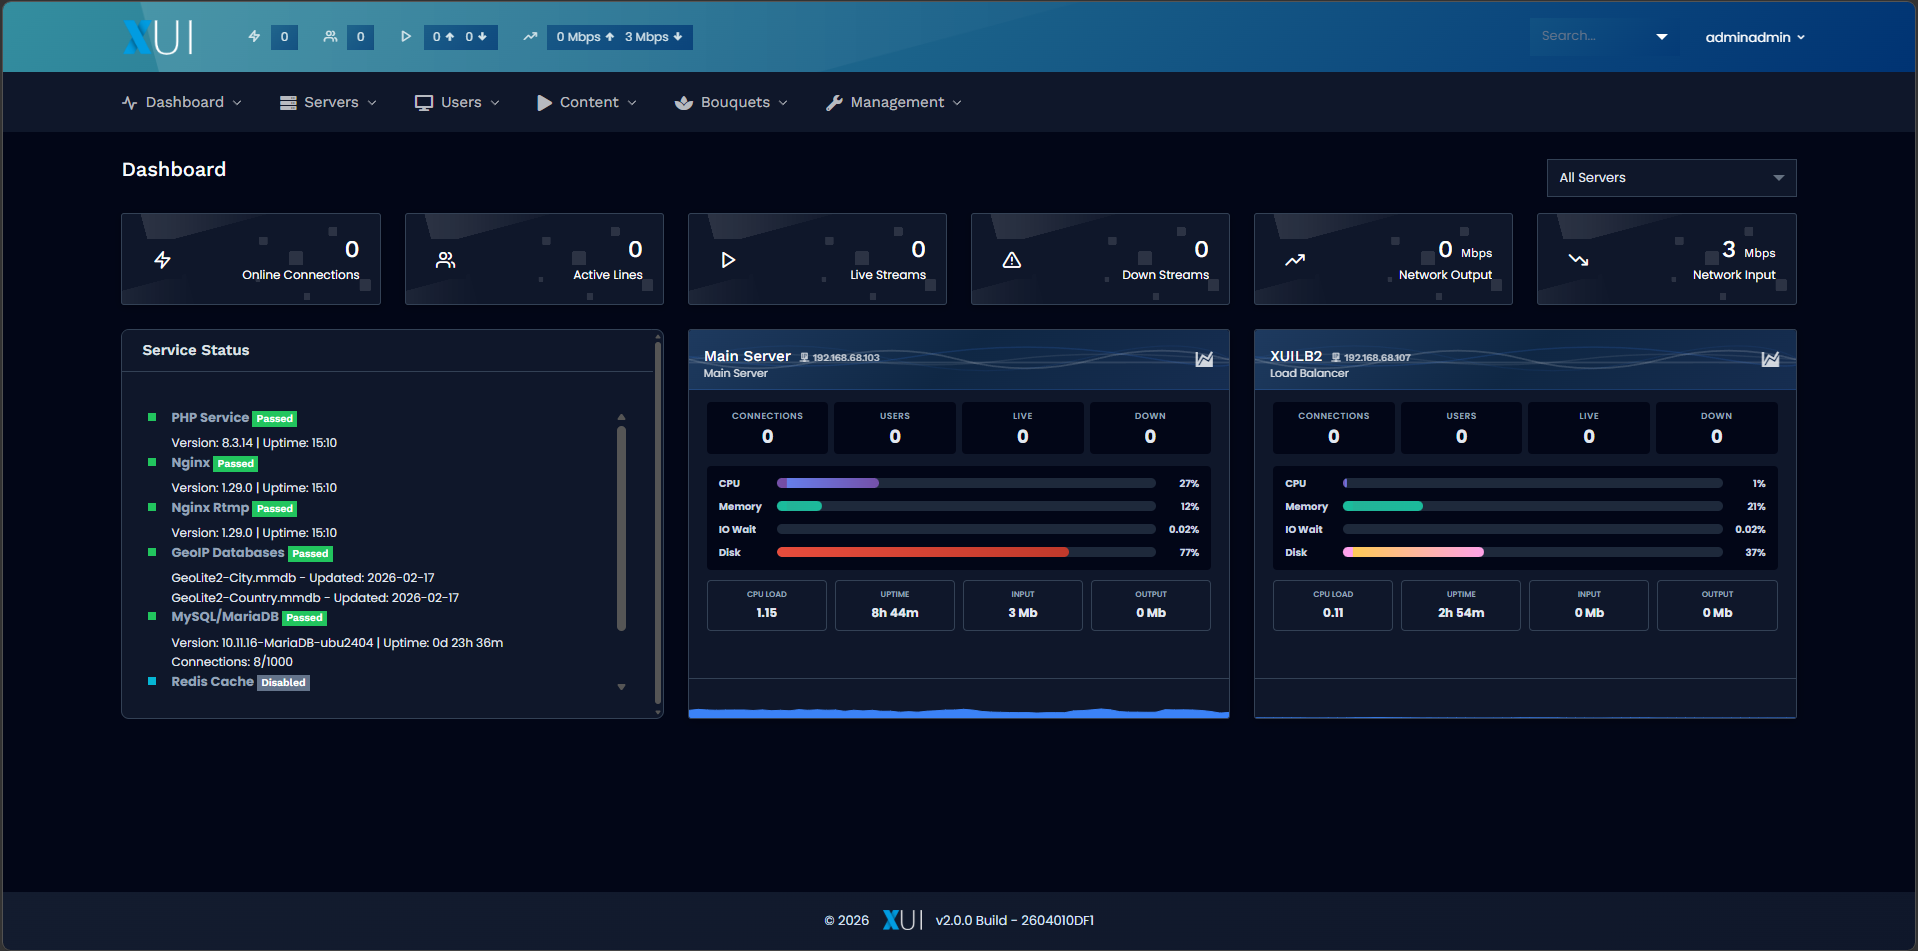The width and height of the screenshot is (1918, 951).
Task: Open the Main Server title link
Action: click(747, 356)
